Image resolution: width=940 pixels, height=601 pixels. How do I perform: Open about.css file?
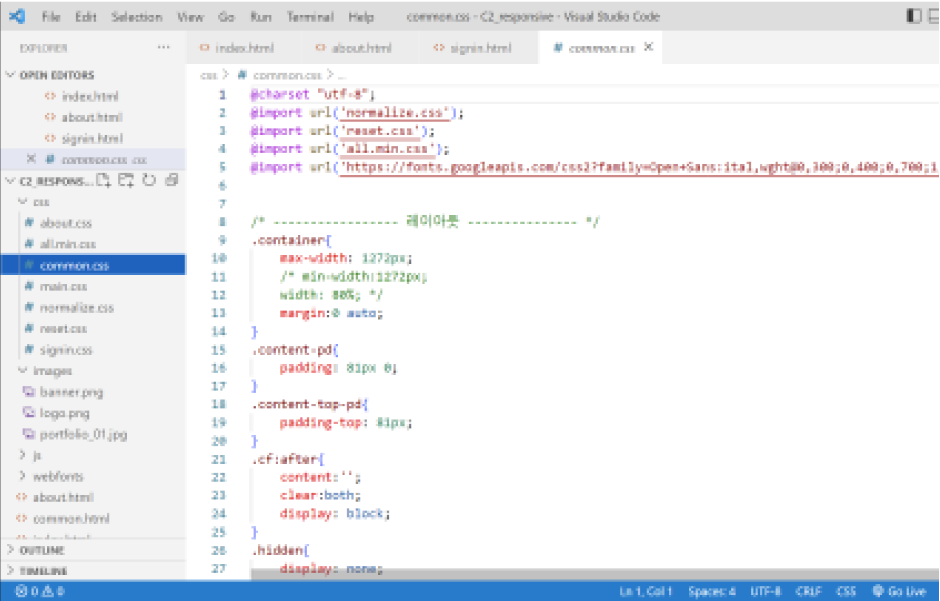tap(65, 223)
